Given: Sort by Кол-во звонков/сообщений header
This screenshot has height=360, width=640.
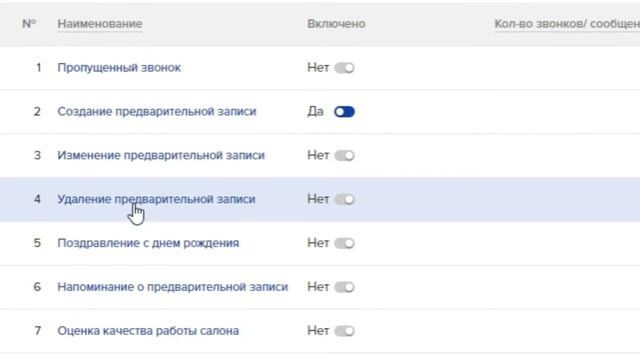Looking at the screenshot, I should (567, 24).
